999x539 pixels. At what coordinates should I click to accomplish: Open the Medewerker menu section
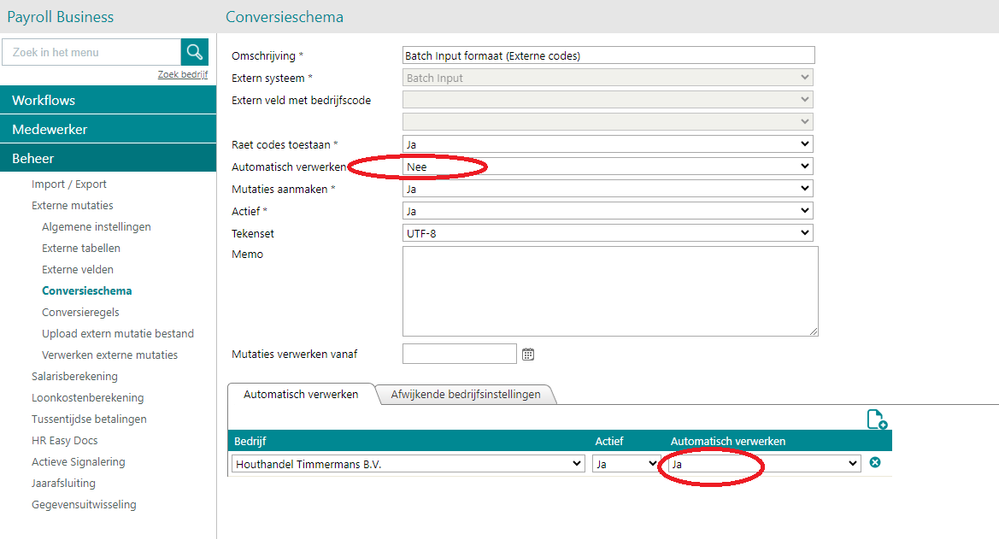click(x=108, y=129)
